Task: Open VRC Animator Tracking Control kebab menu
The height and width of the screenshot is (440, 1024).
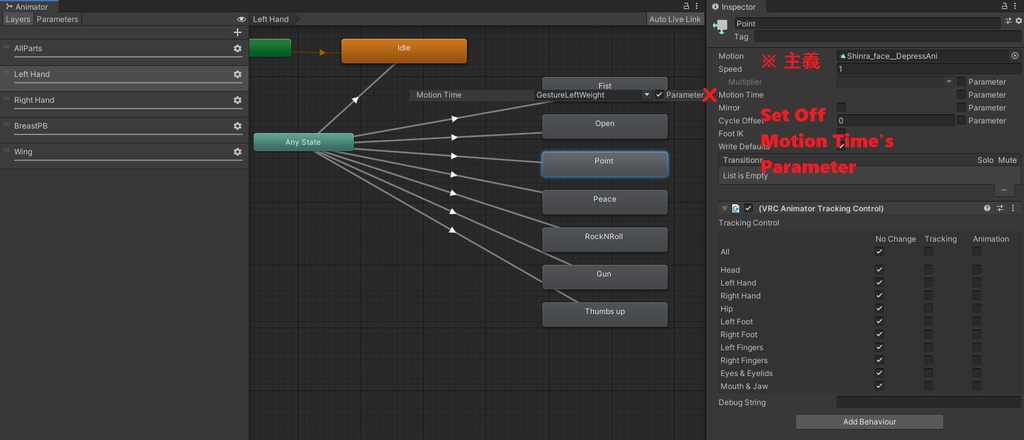Action: click(1013, 208)
